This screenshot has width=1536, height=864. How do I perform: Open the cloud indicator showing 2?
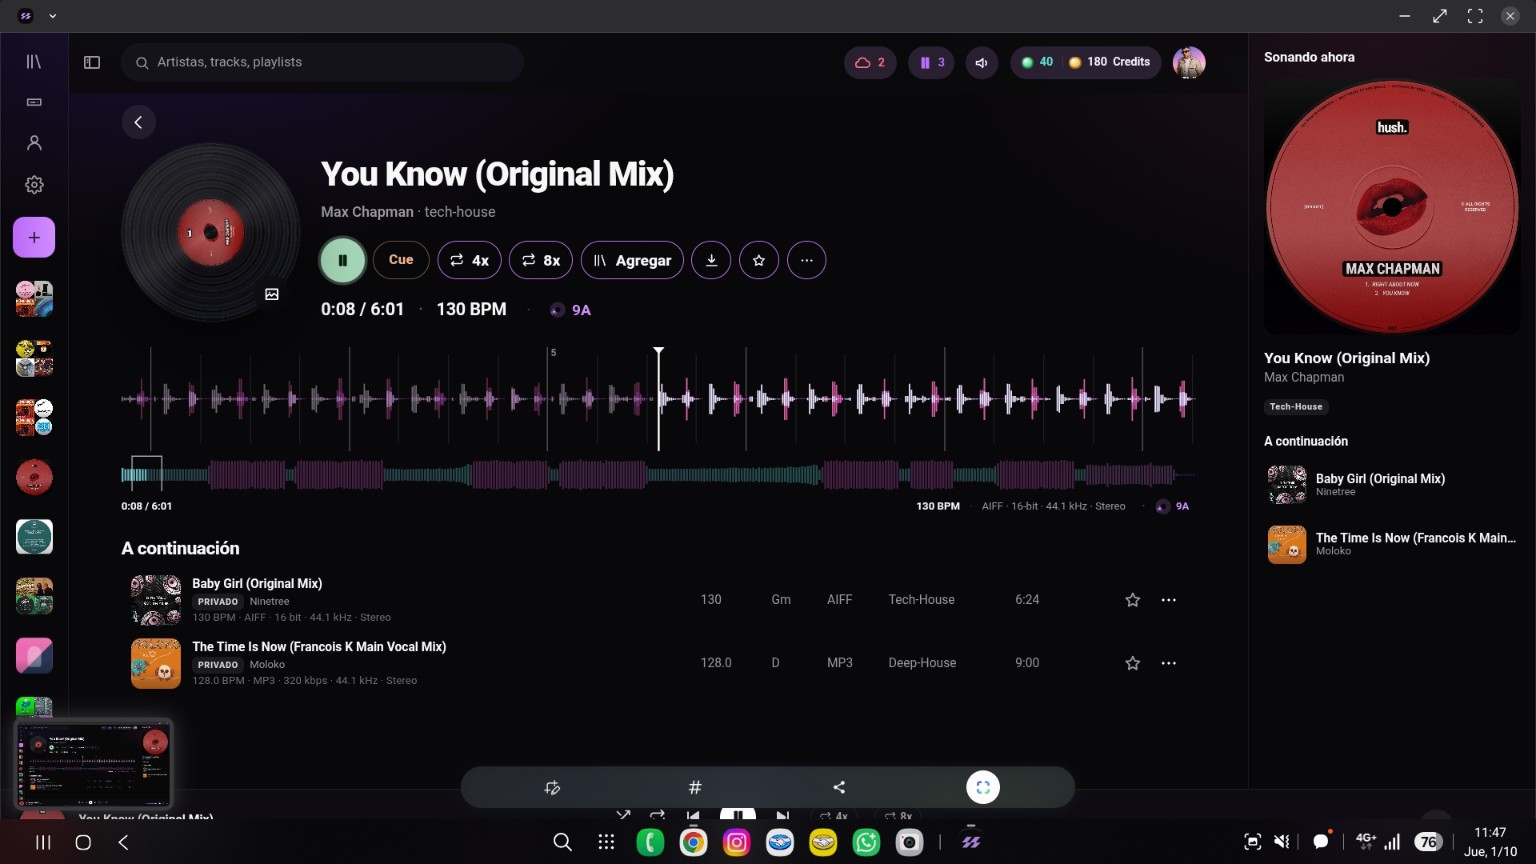[x=870, y=62]
